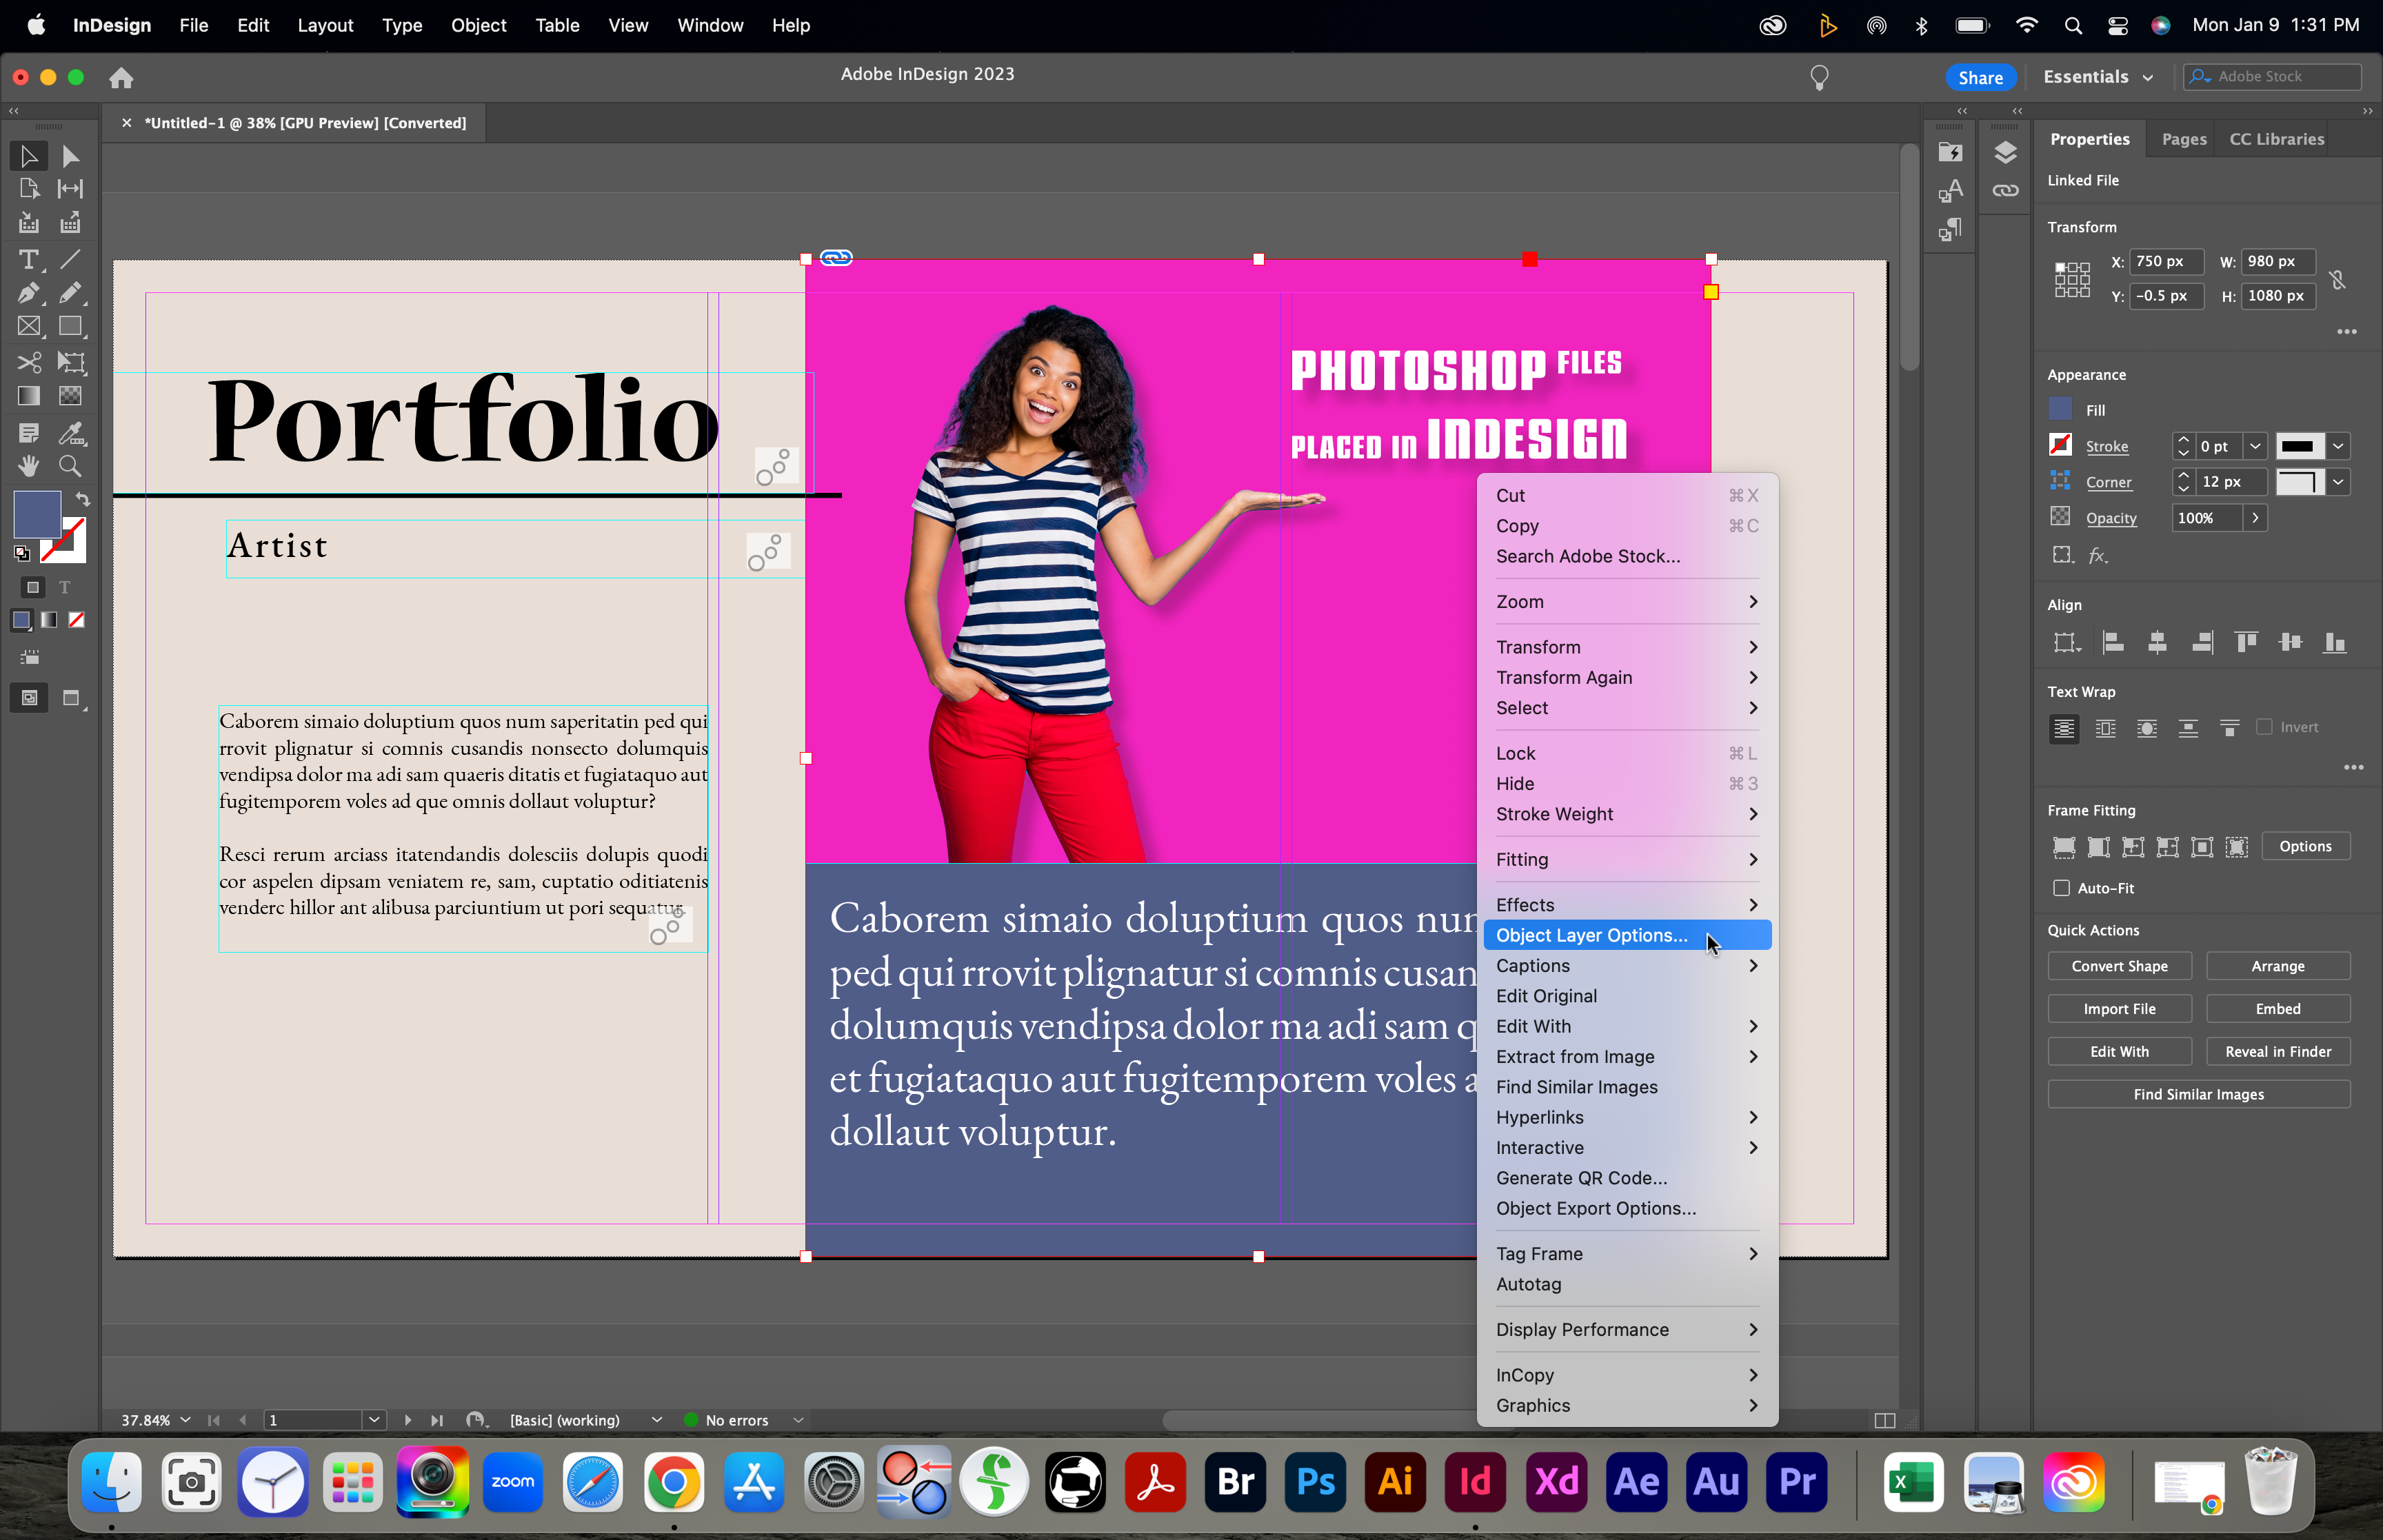The height and width of the screenshot is (1540, 2383).
Task: Choose the Page tool
Action: (29, 189)
